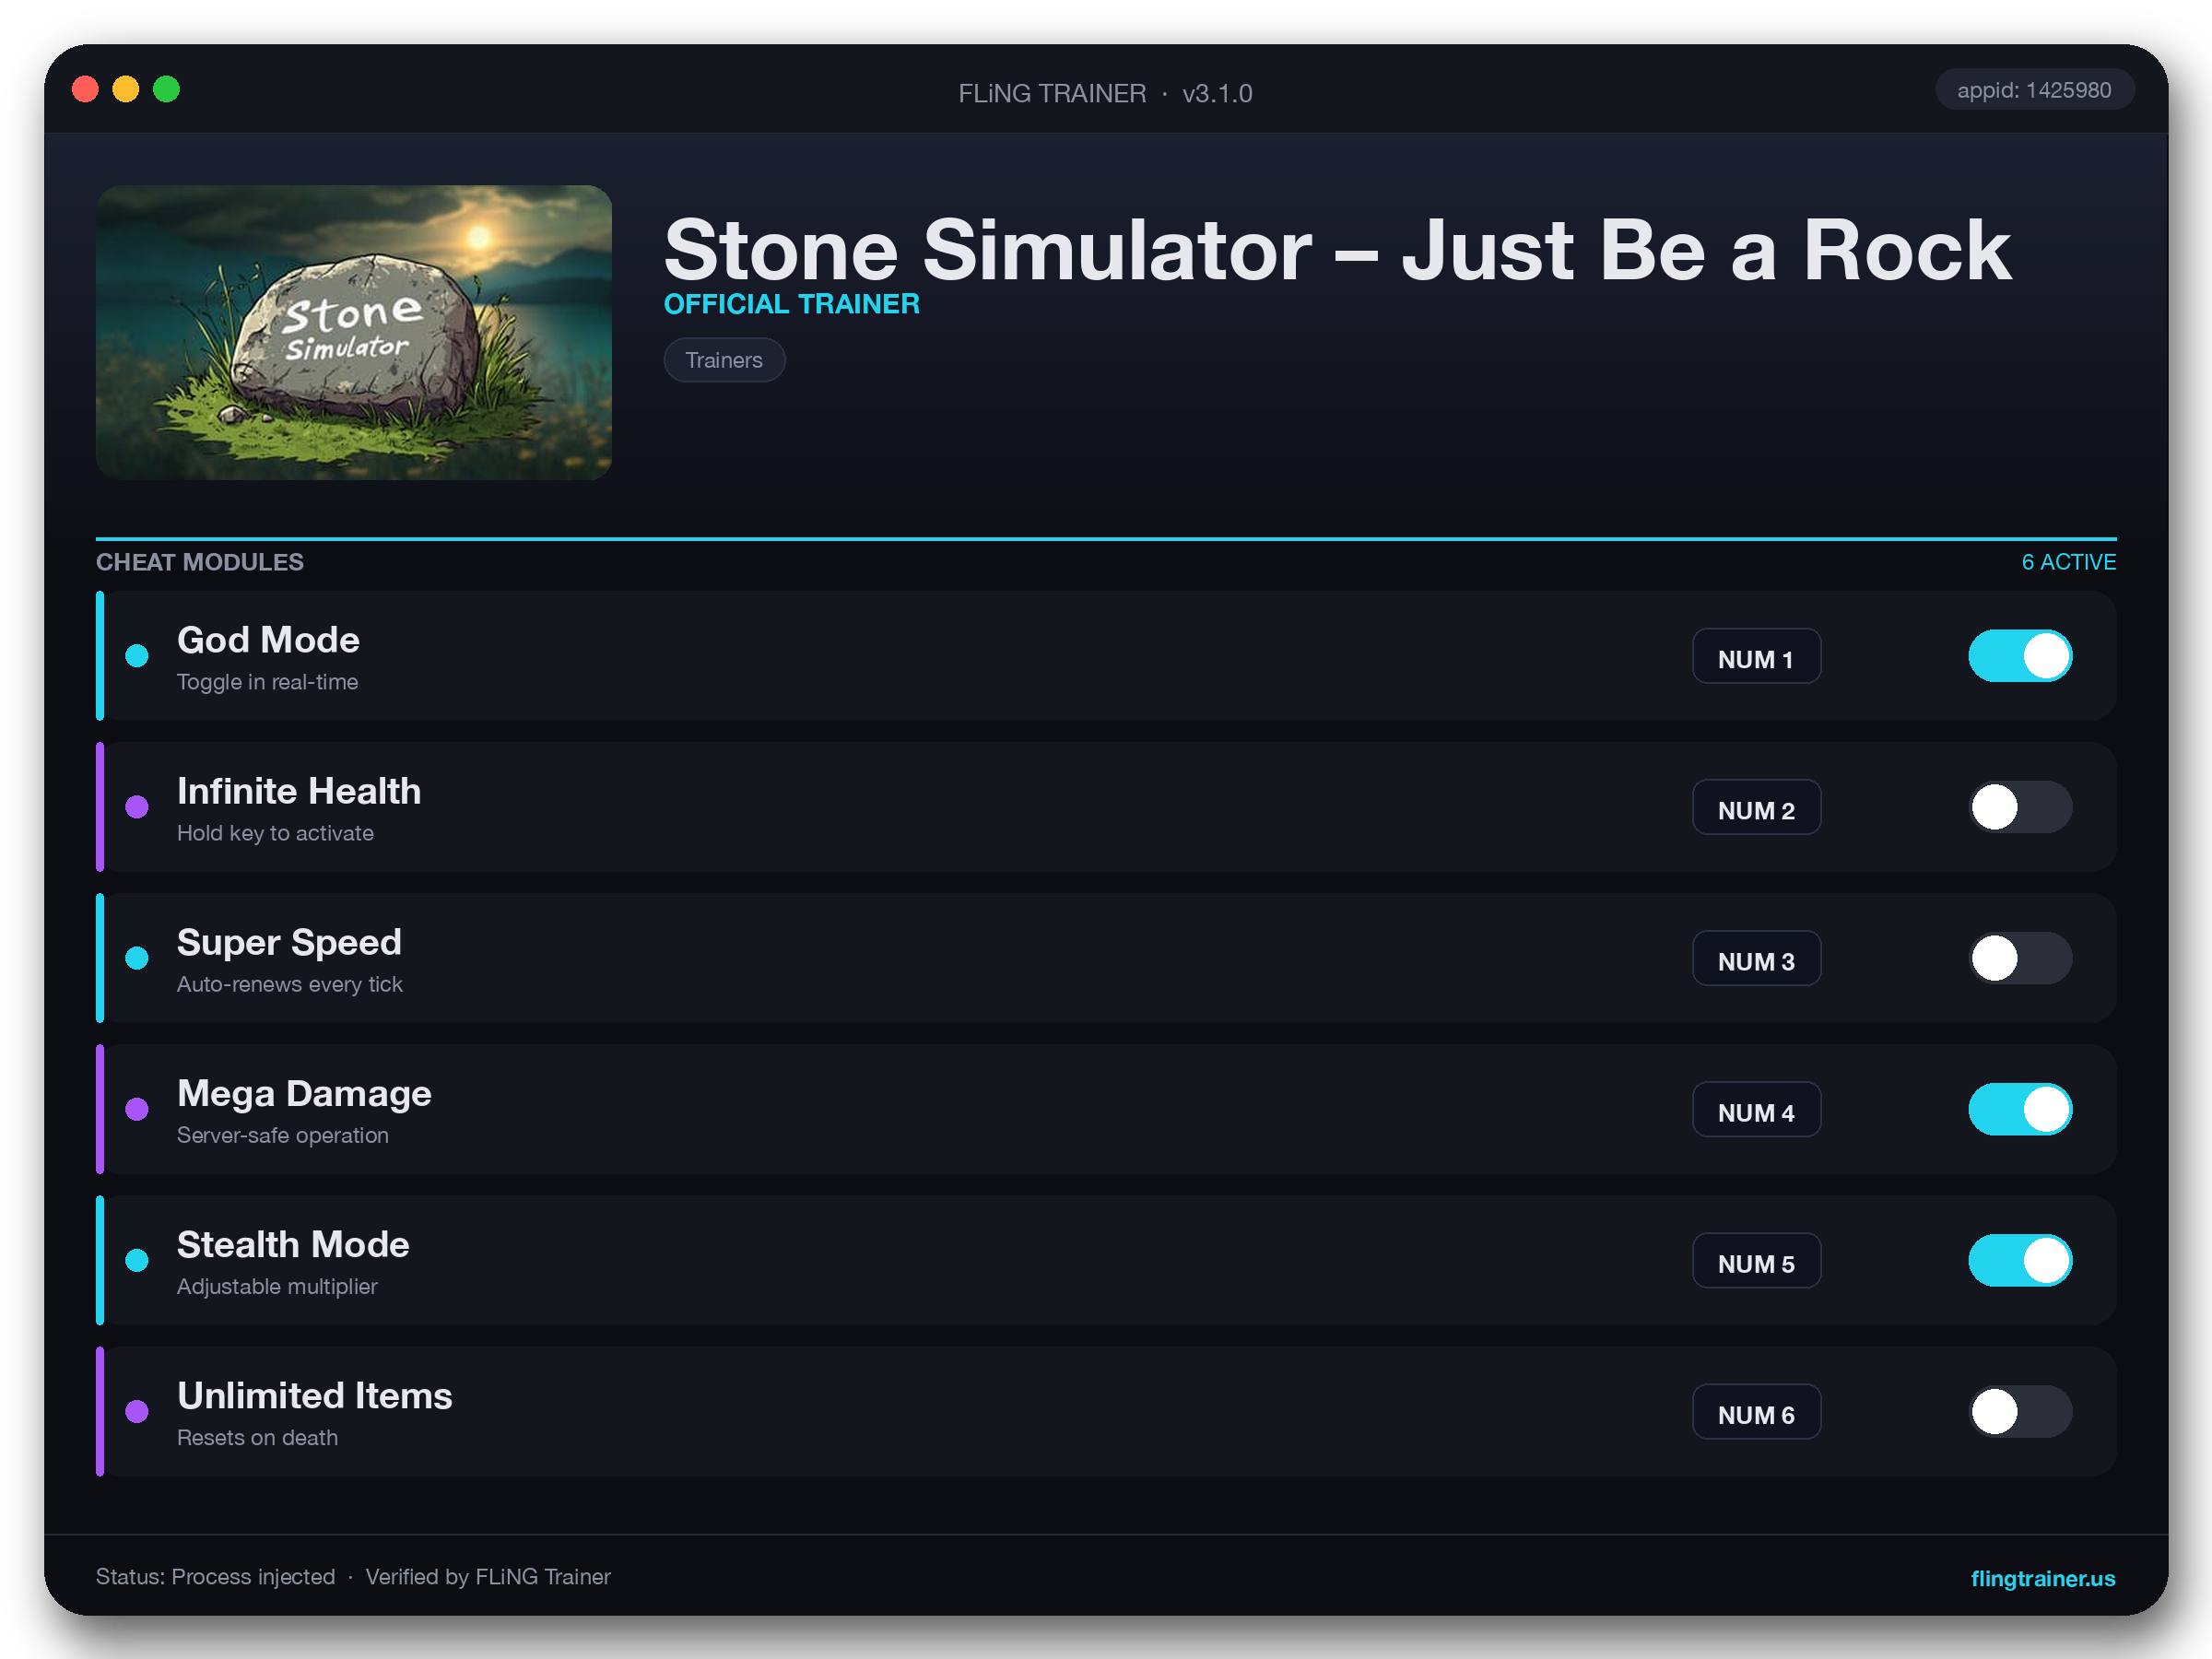
Task: Select the NUM 3 hotkey badge
Action: (1756, 958)
